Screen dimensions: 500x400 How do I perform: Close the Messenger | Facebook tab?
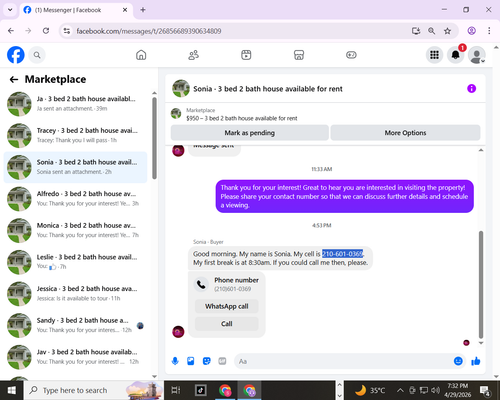[125, 10]
